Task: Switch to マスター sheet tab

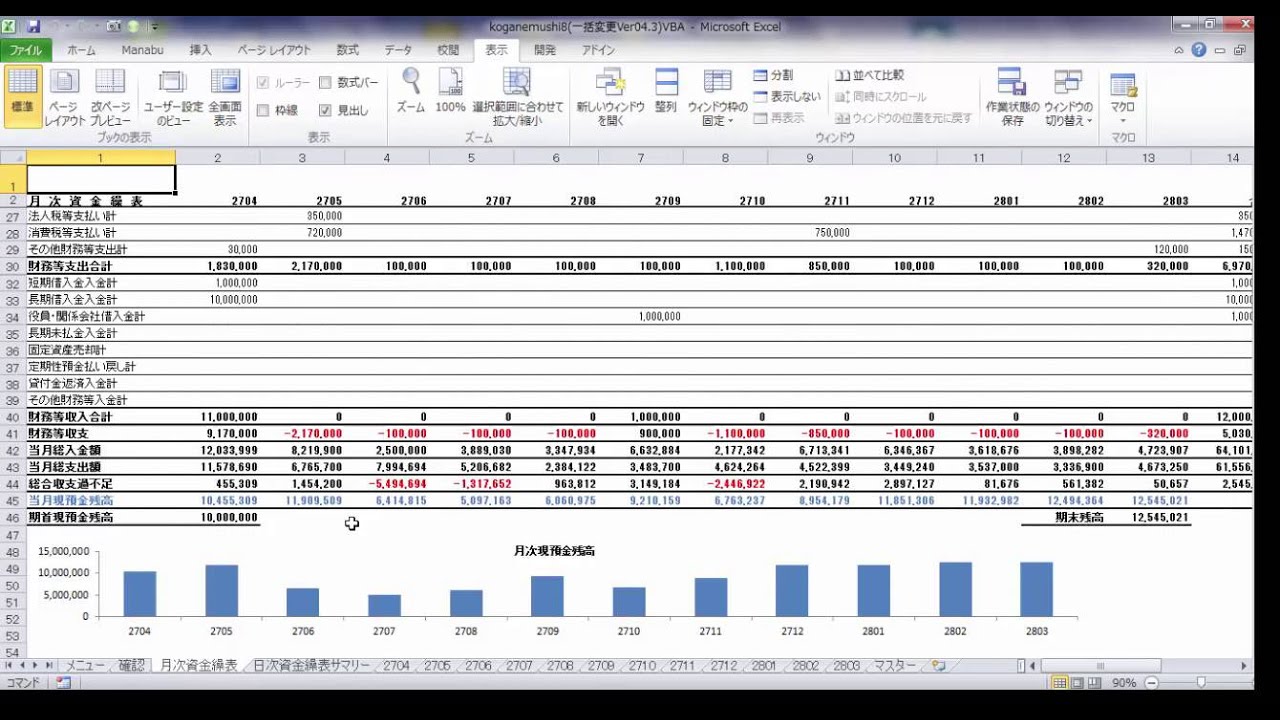Action: 895,665
